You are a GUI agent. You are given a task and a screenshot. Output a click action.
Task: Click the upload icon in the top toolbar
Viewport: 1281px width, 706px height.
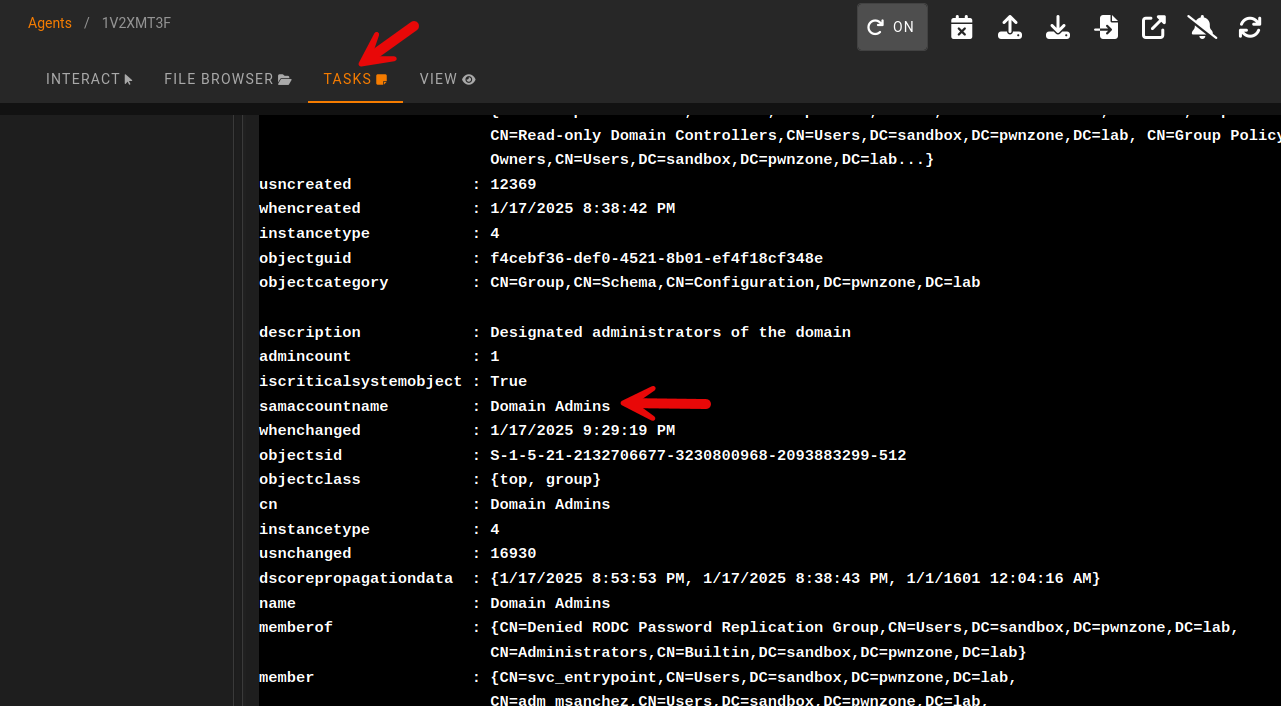click(1010, 27)
